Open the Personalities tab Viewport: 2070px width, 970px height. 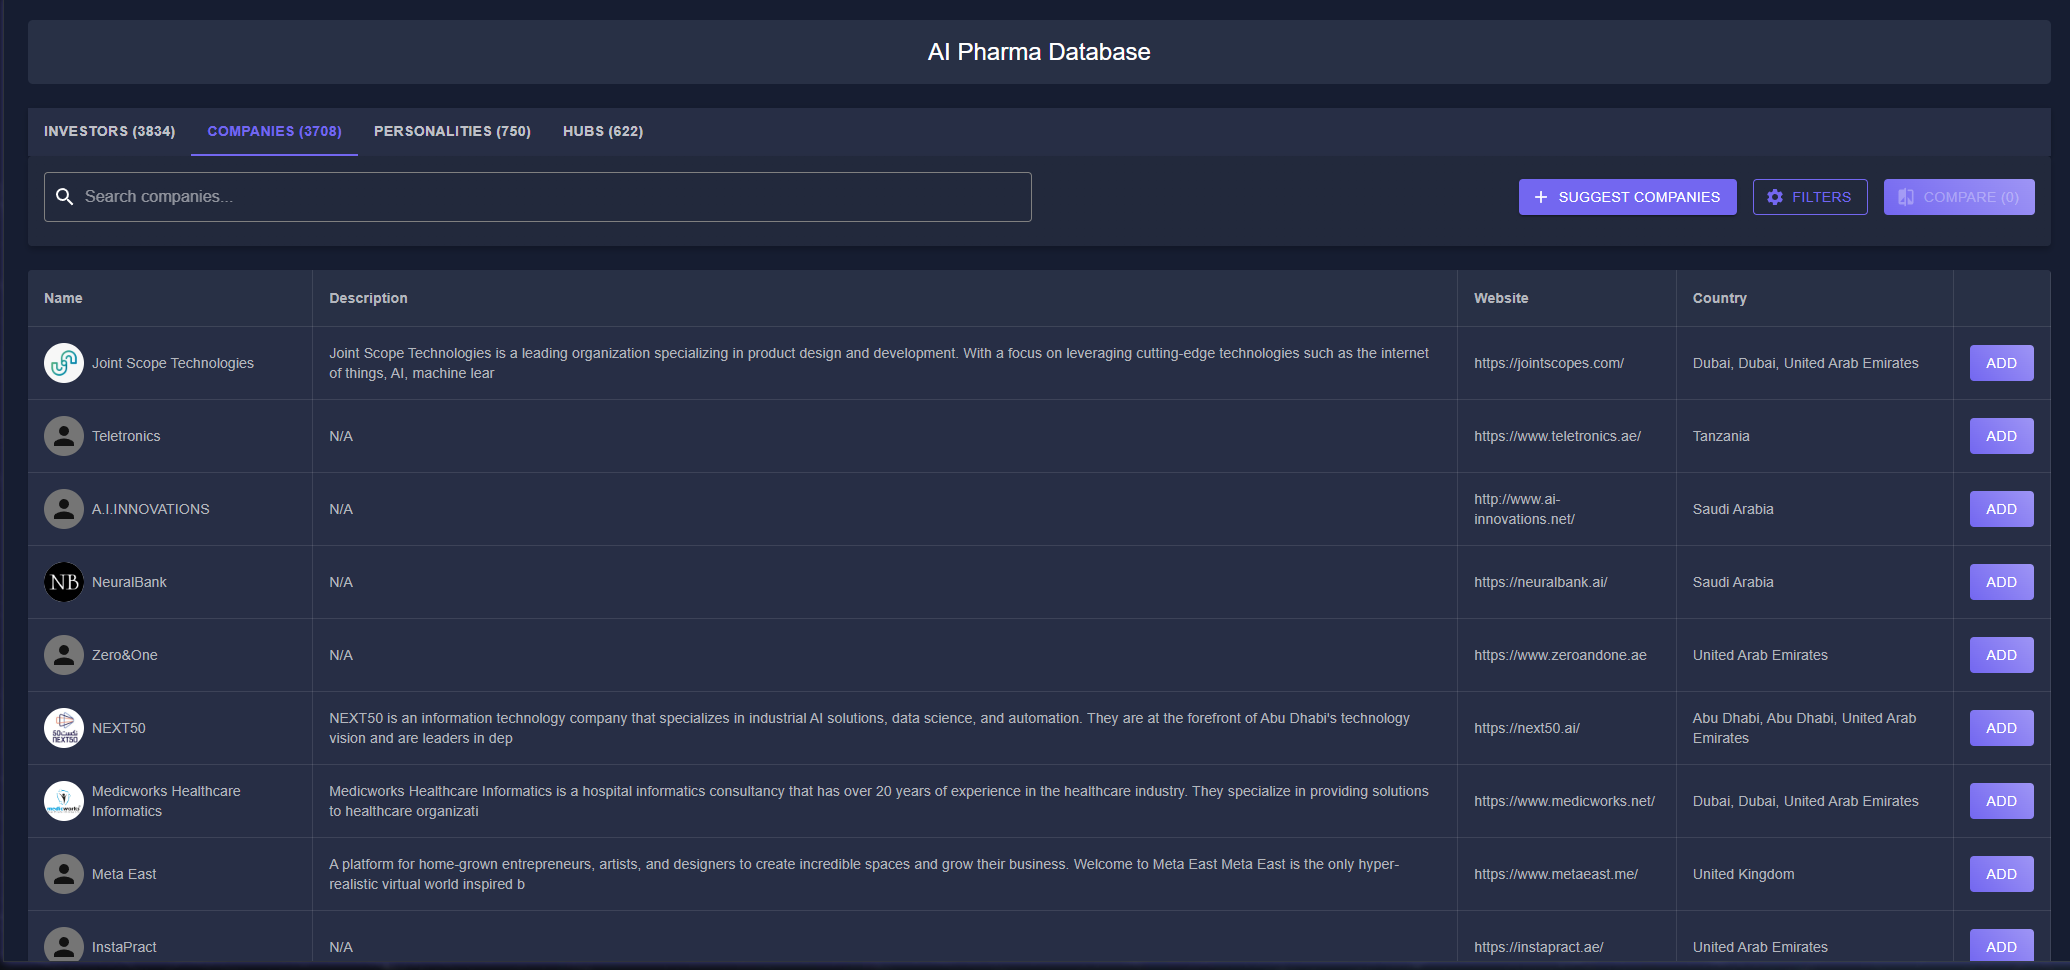pos(452,131)
